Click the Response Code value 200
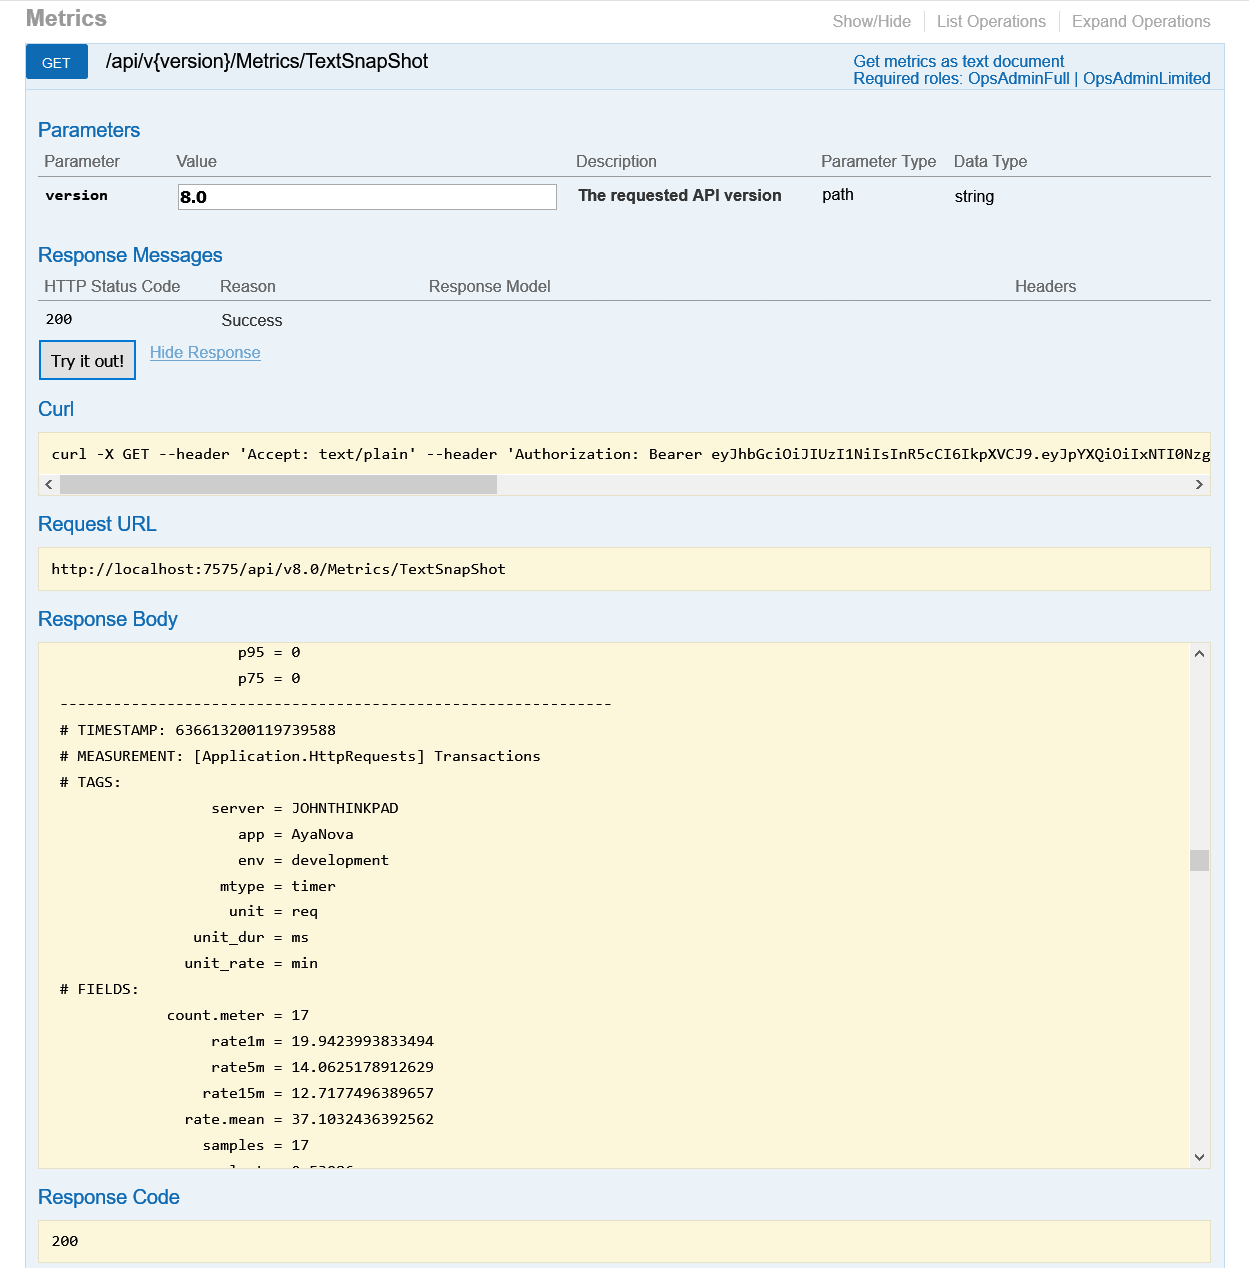The width and height of the screenshot is (1249, 1268). 65,1241
